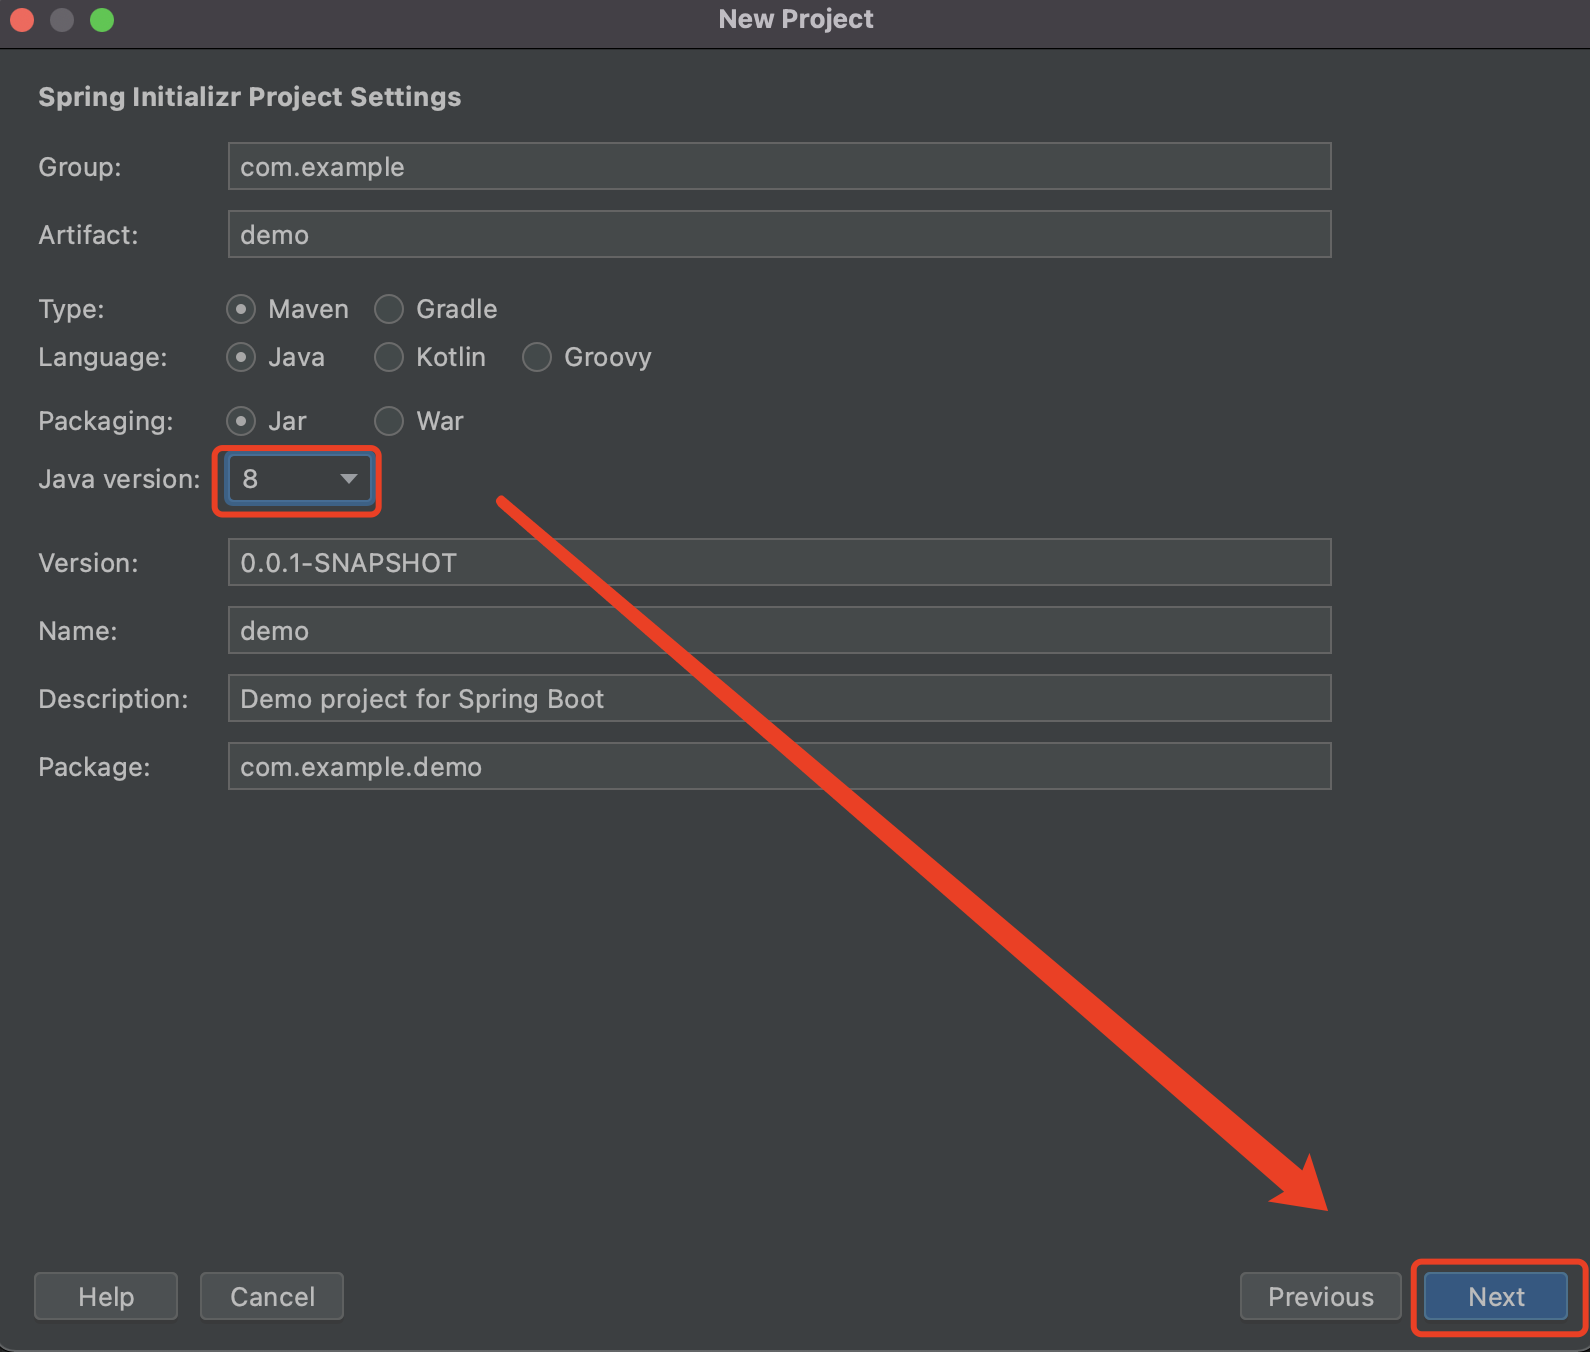
Task: Close the New Project window
Action: [22, 20]
